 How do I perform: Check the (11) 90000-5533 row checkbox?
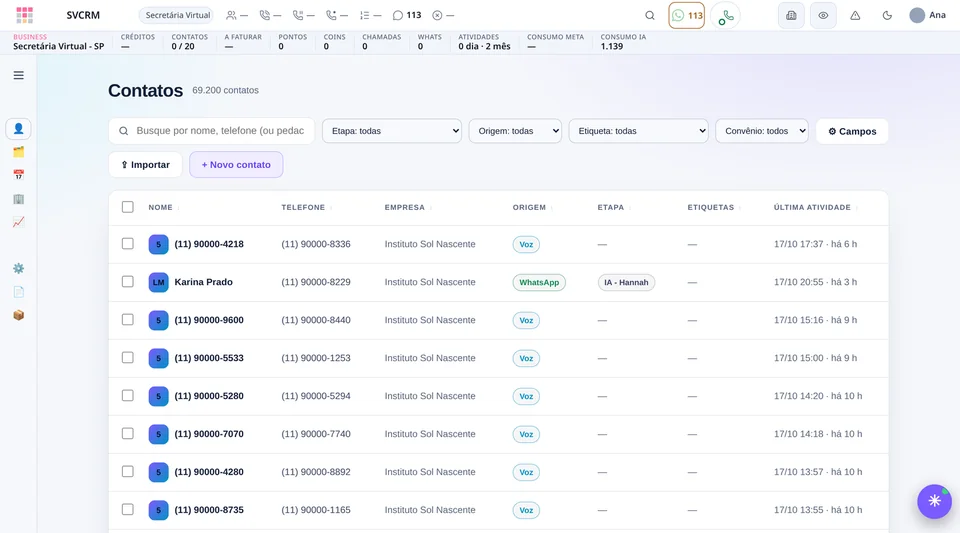(x=127, y=357)
